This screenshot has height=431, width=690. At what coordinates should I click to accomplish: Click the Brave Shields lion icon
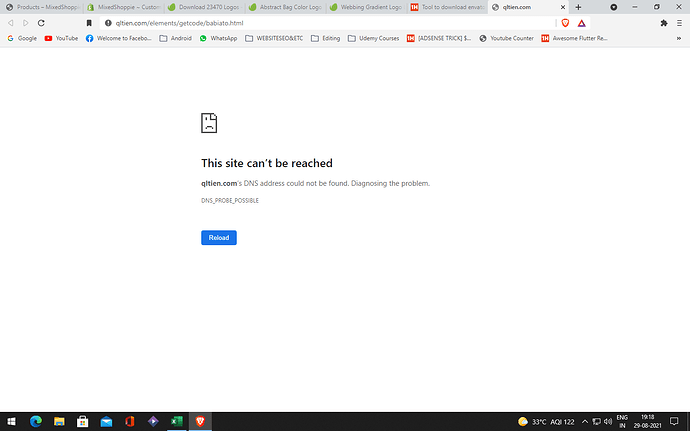click(x=565, y=23)
